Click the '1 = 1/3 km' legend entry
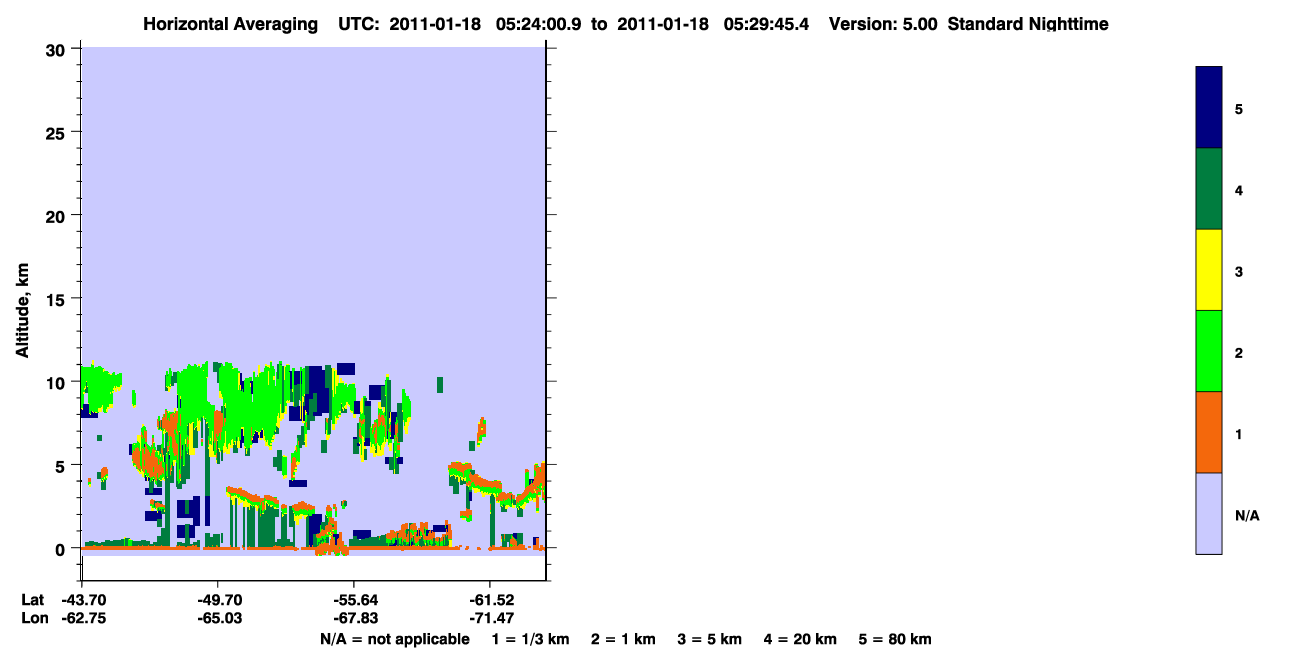The image size is (1300, 667). pos(530,639)
